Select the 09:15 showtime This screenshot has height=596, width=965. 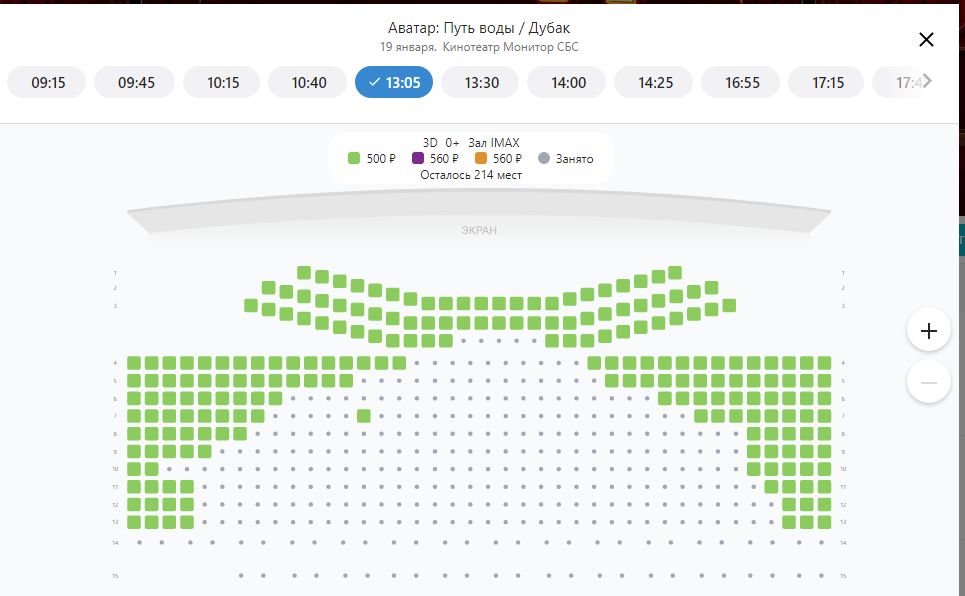(48, 83)
